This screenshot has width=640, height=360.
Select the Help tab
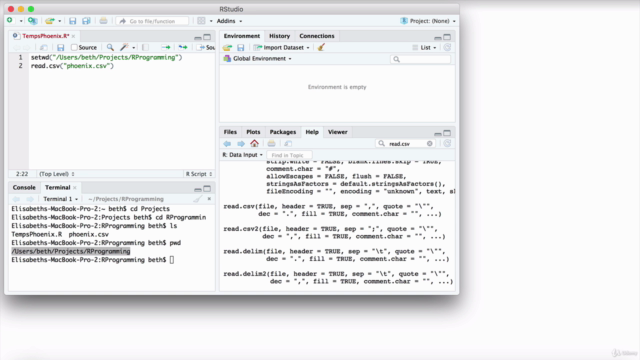[312, 132]
